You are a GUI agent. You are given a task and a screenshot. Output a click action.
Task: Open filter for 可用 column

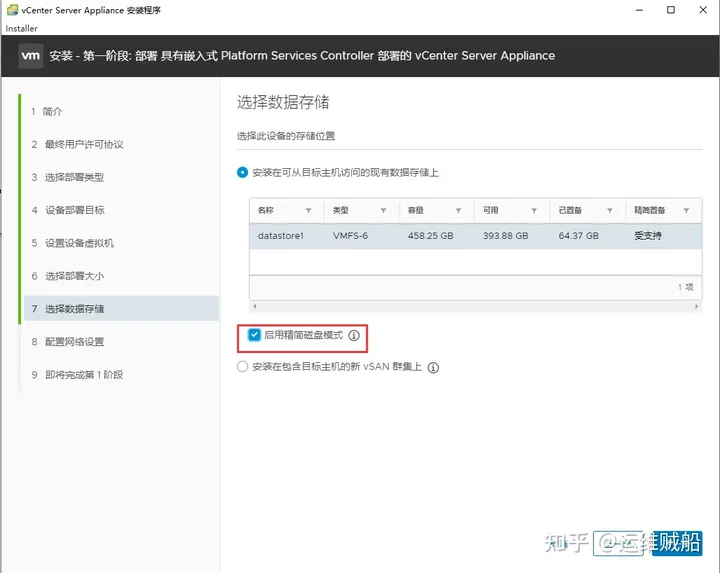[534, 211]
